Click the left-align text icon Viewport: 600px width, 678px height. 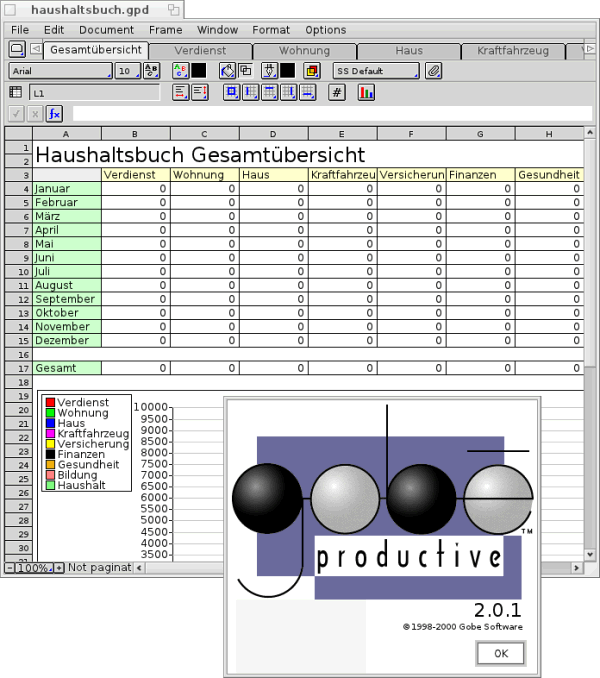pyautogui.click(x=180, y=92)
